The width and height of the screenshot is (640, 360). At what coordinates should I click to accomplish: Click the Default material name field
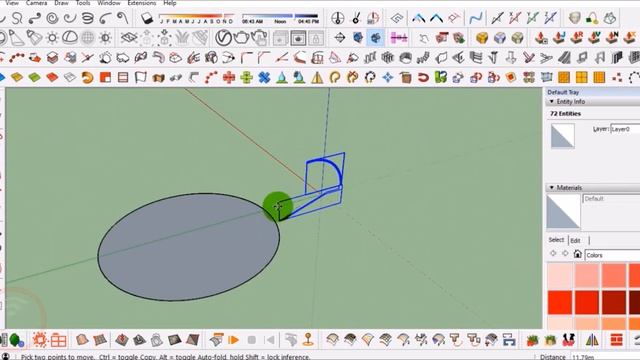(611, 199)
